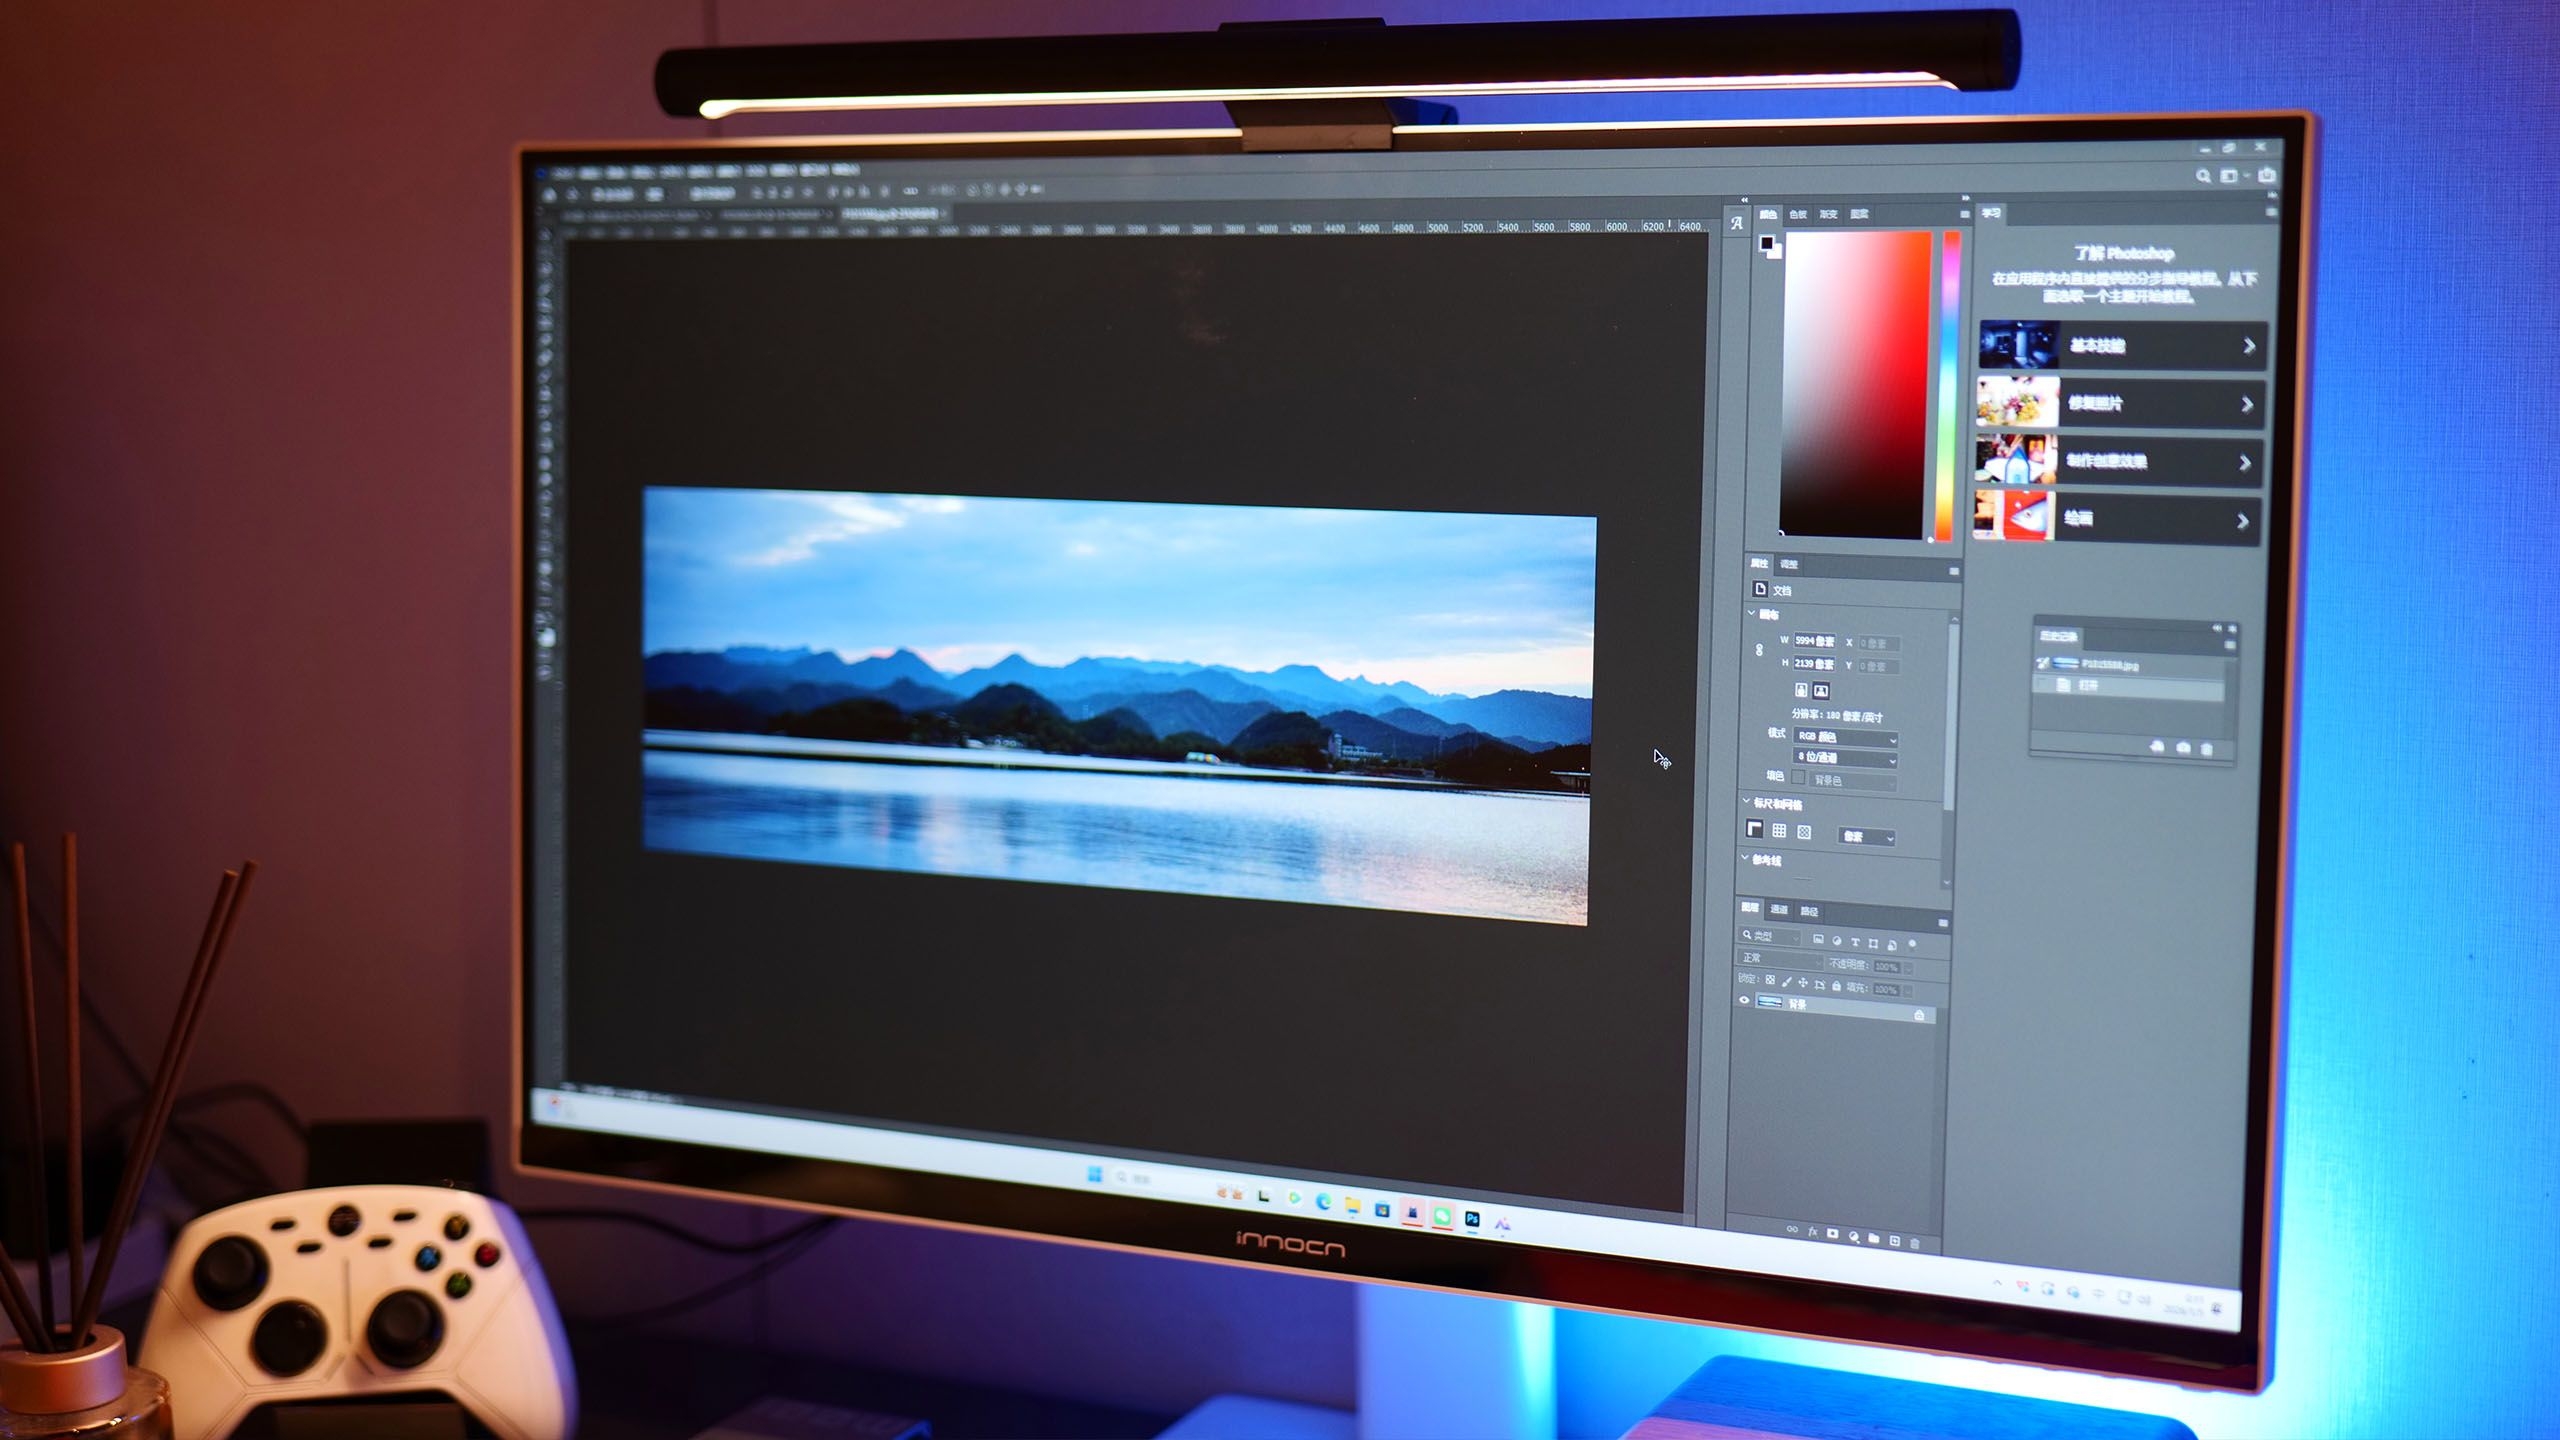2560x1440 pixels.
Task: Open the 8 位/通道 bit depth dropdown
Action: pyautogui.click(x=1845, y=759)
